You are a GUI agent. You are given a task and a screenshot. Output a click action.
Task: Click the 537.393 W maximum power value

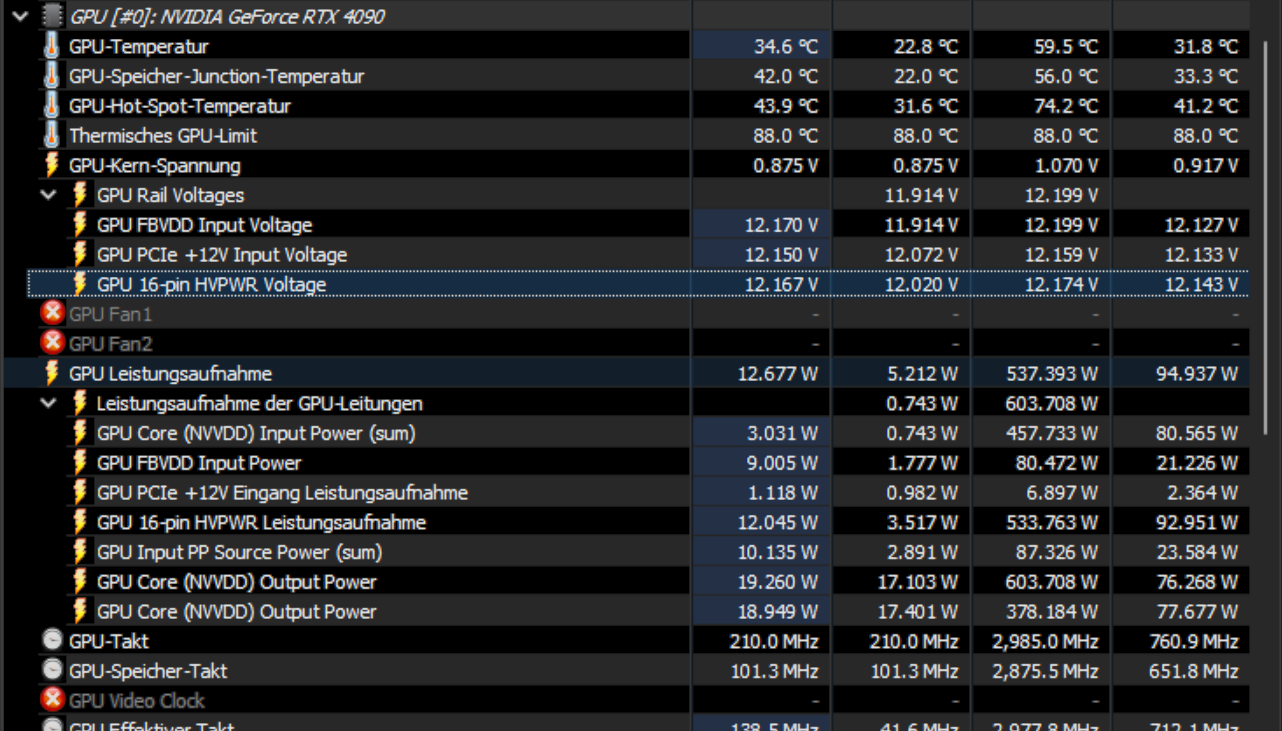pos(1052,373)
